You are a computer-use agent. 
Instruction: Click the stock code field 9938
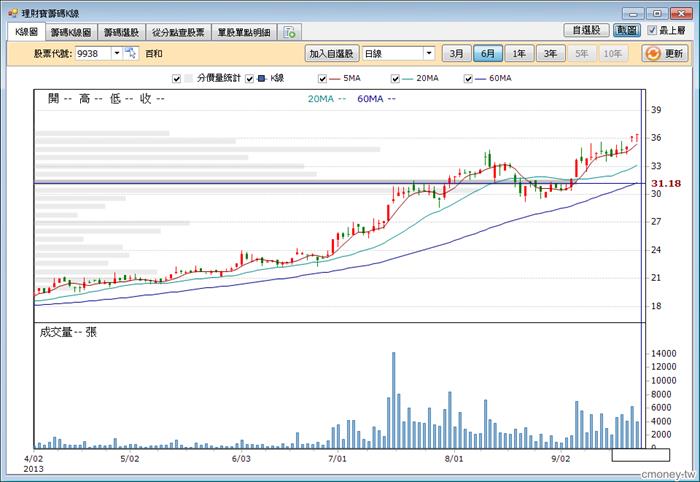click(93, 54)
